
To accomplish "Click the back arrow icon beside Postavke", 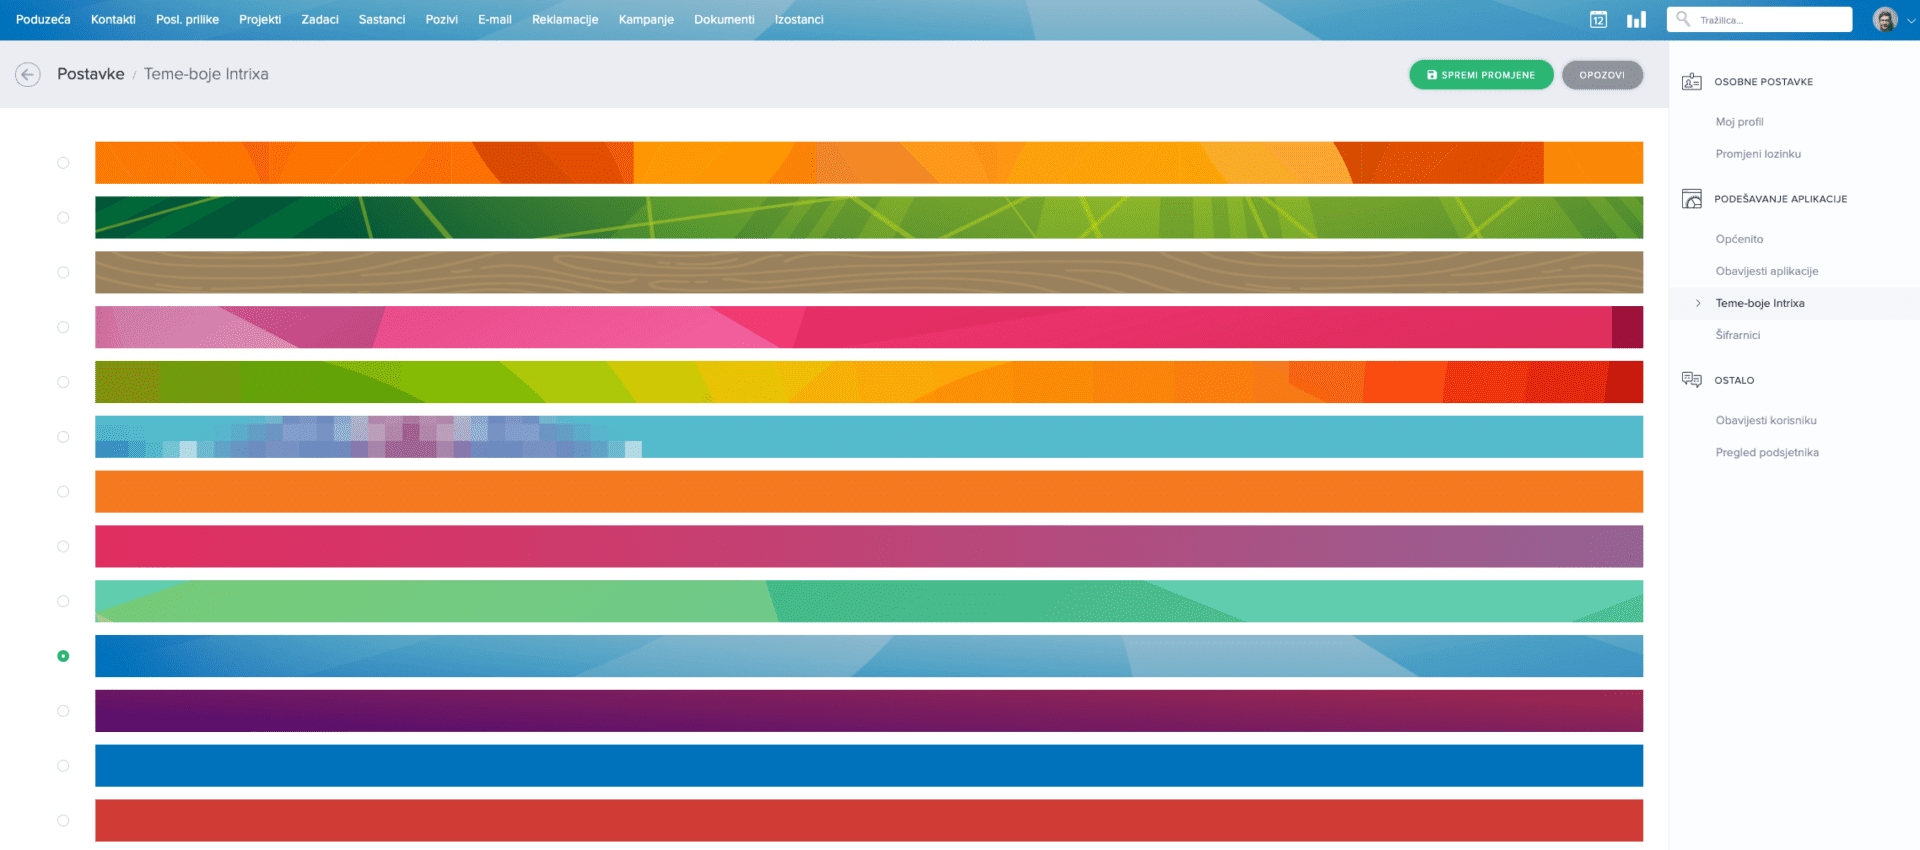I will [x=28, y=74].
